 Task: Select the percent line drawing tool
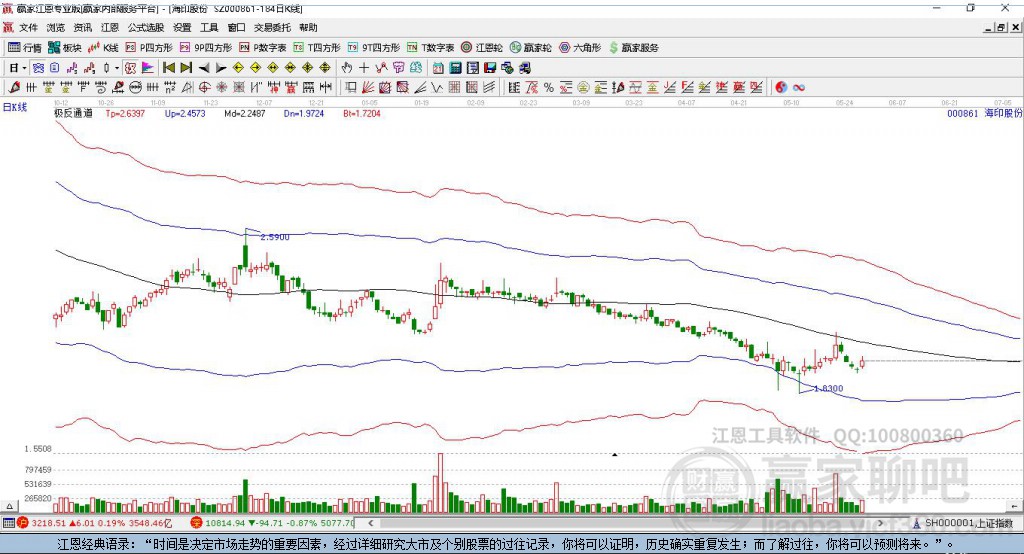(549, 88)
